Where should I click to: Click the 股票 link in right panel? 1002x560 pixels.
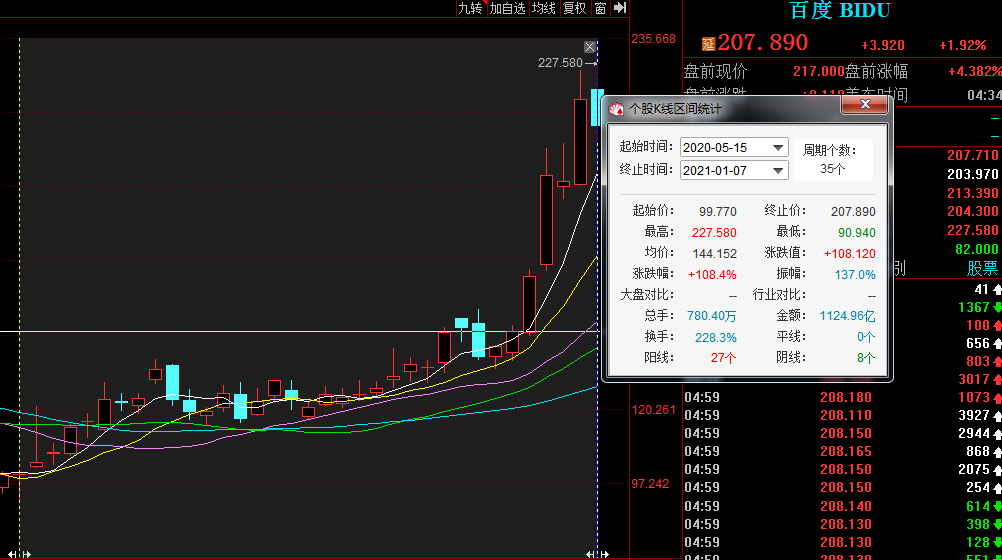(982, 268)
